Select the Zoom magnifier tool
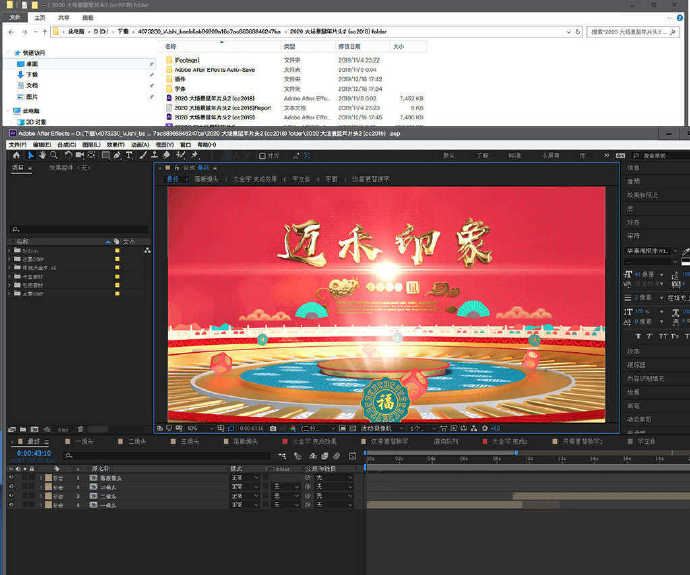Screen dimensions: 690x575 coord(54,155)
